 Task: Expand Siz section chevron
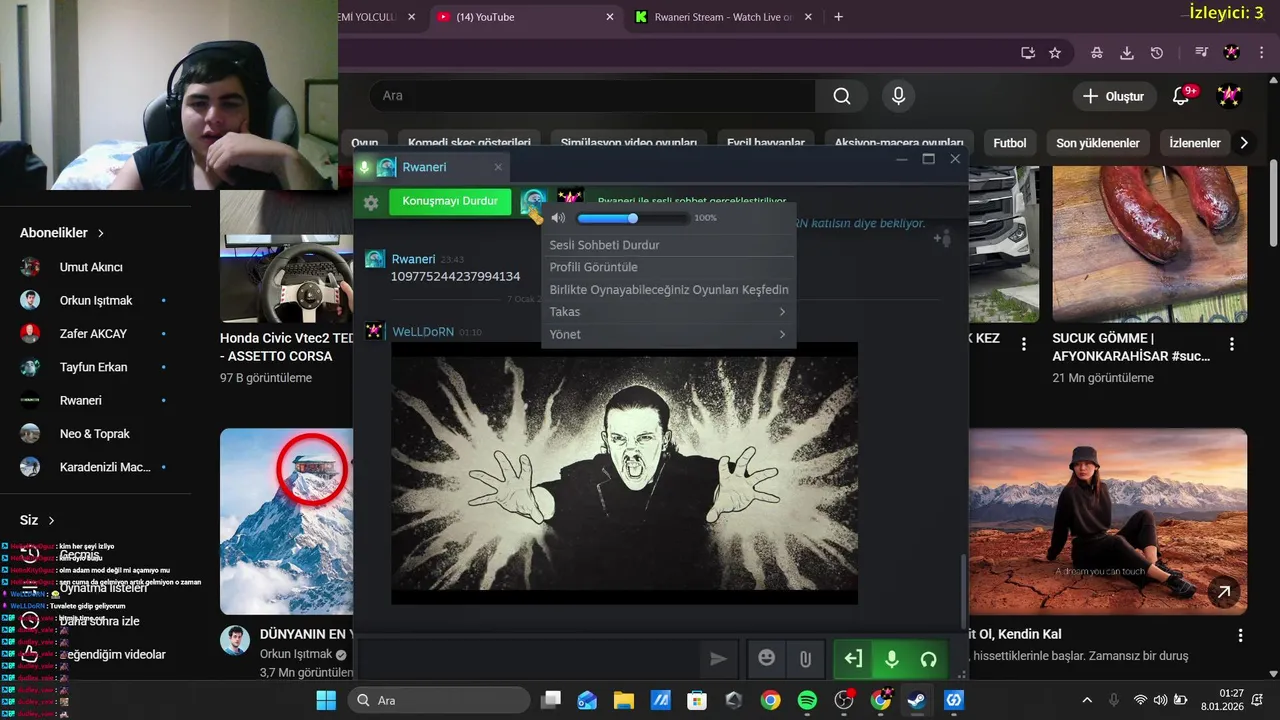pyautogui.click(x=51, y=520)
